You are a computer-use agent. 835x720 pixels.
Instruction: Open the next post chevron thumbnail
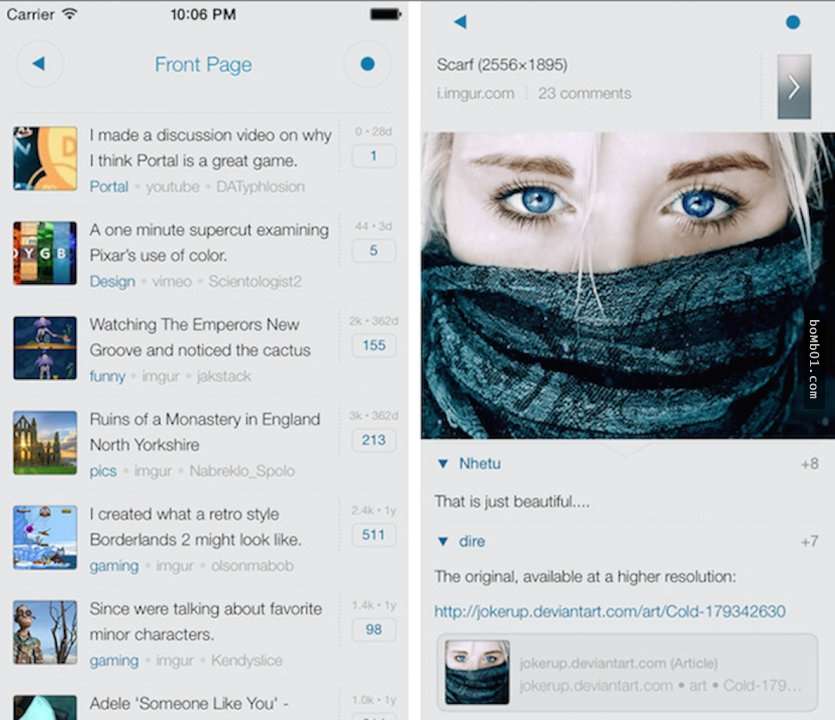click(794, 86)
